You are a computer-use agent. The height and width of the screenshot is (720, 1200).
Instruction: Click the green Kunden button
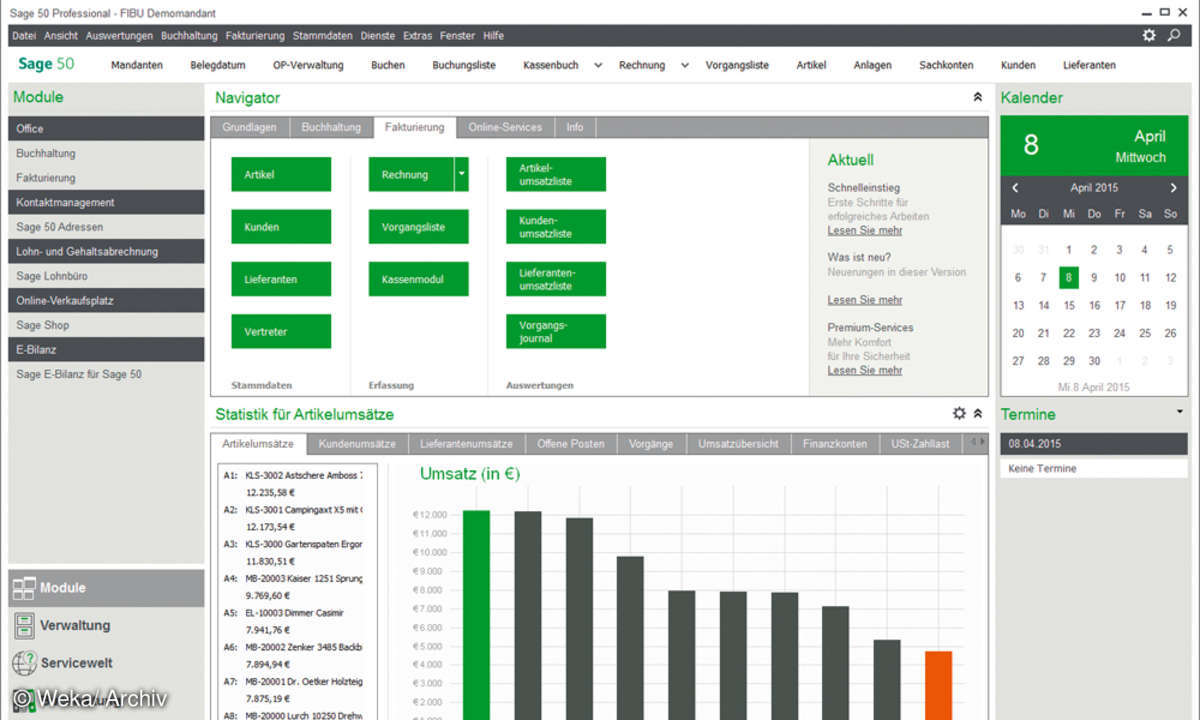click(x=281, y=227)
